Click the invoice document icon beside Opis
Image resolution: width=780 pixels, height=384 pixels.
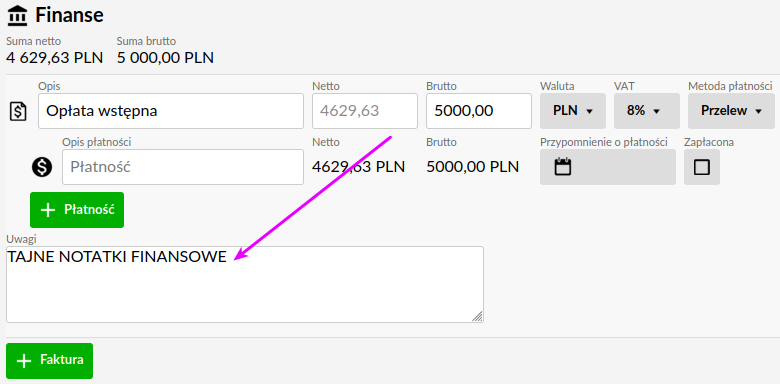click(x=18, y=111)
